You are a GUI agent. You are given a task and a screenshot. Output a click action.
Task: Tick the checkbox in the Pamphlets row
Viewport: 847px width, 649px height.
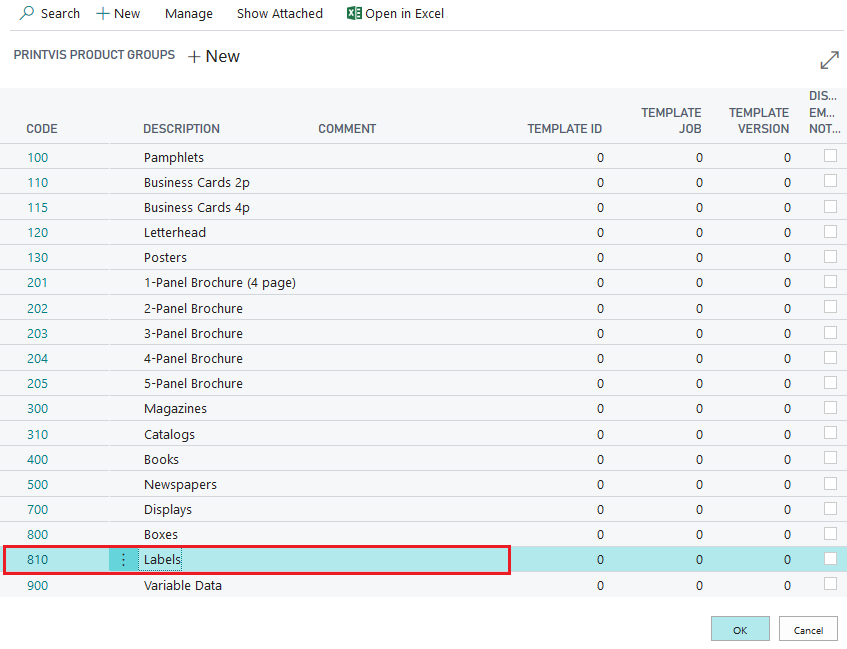830,156
